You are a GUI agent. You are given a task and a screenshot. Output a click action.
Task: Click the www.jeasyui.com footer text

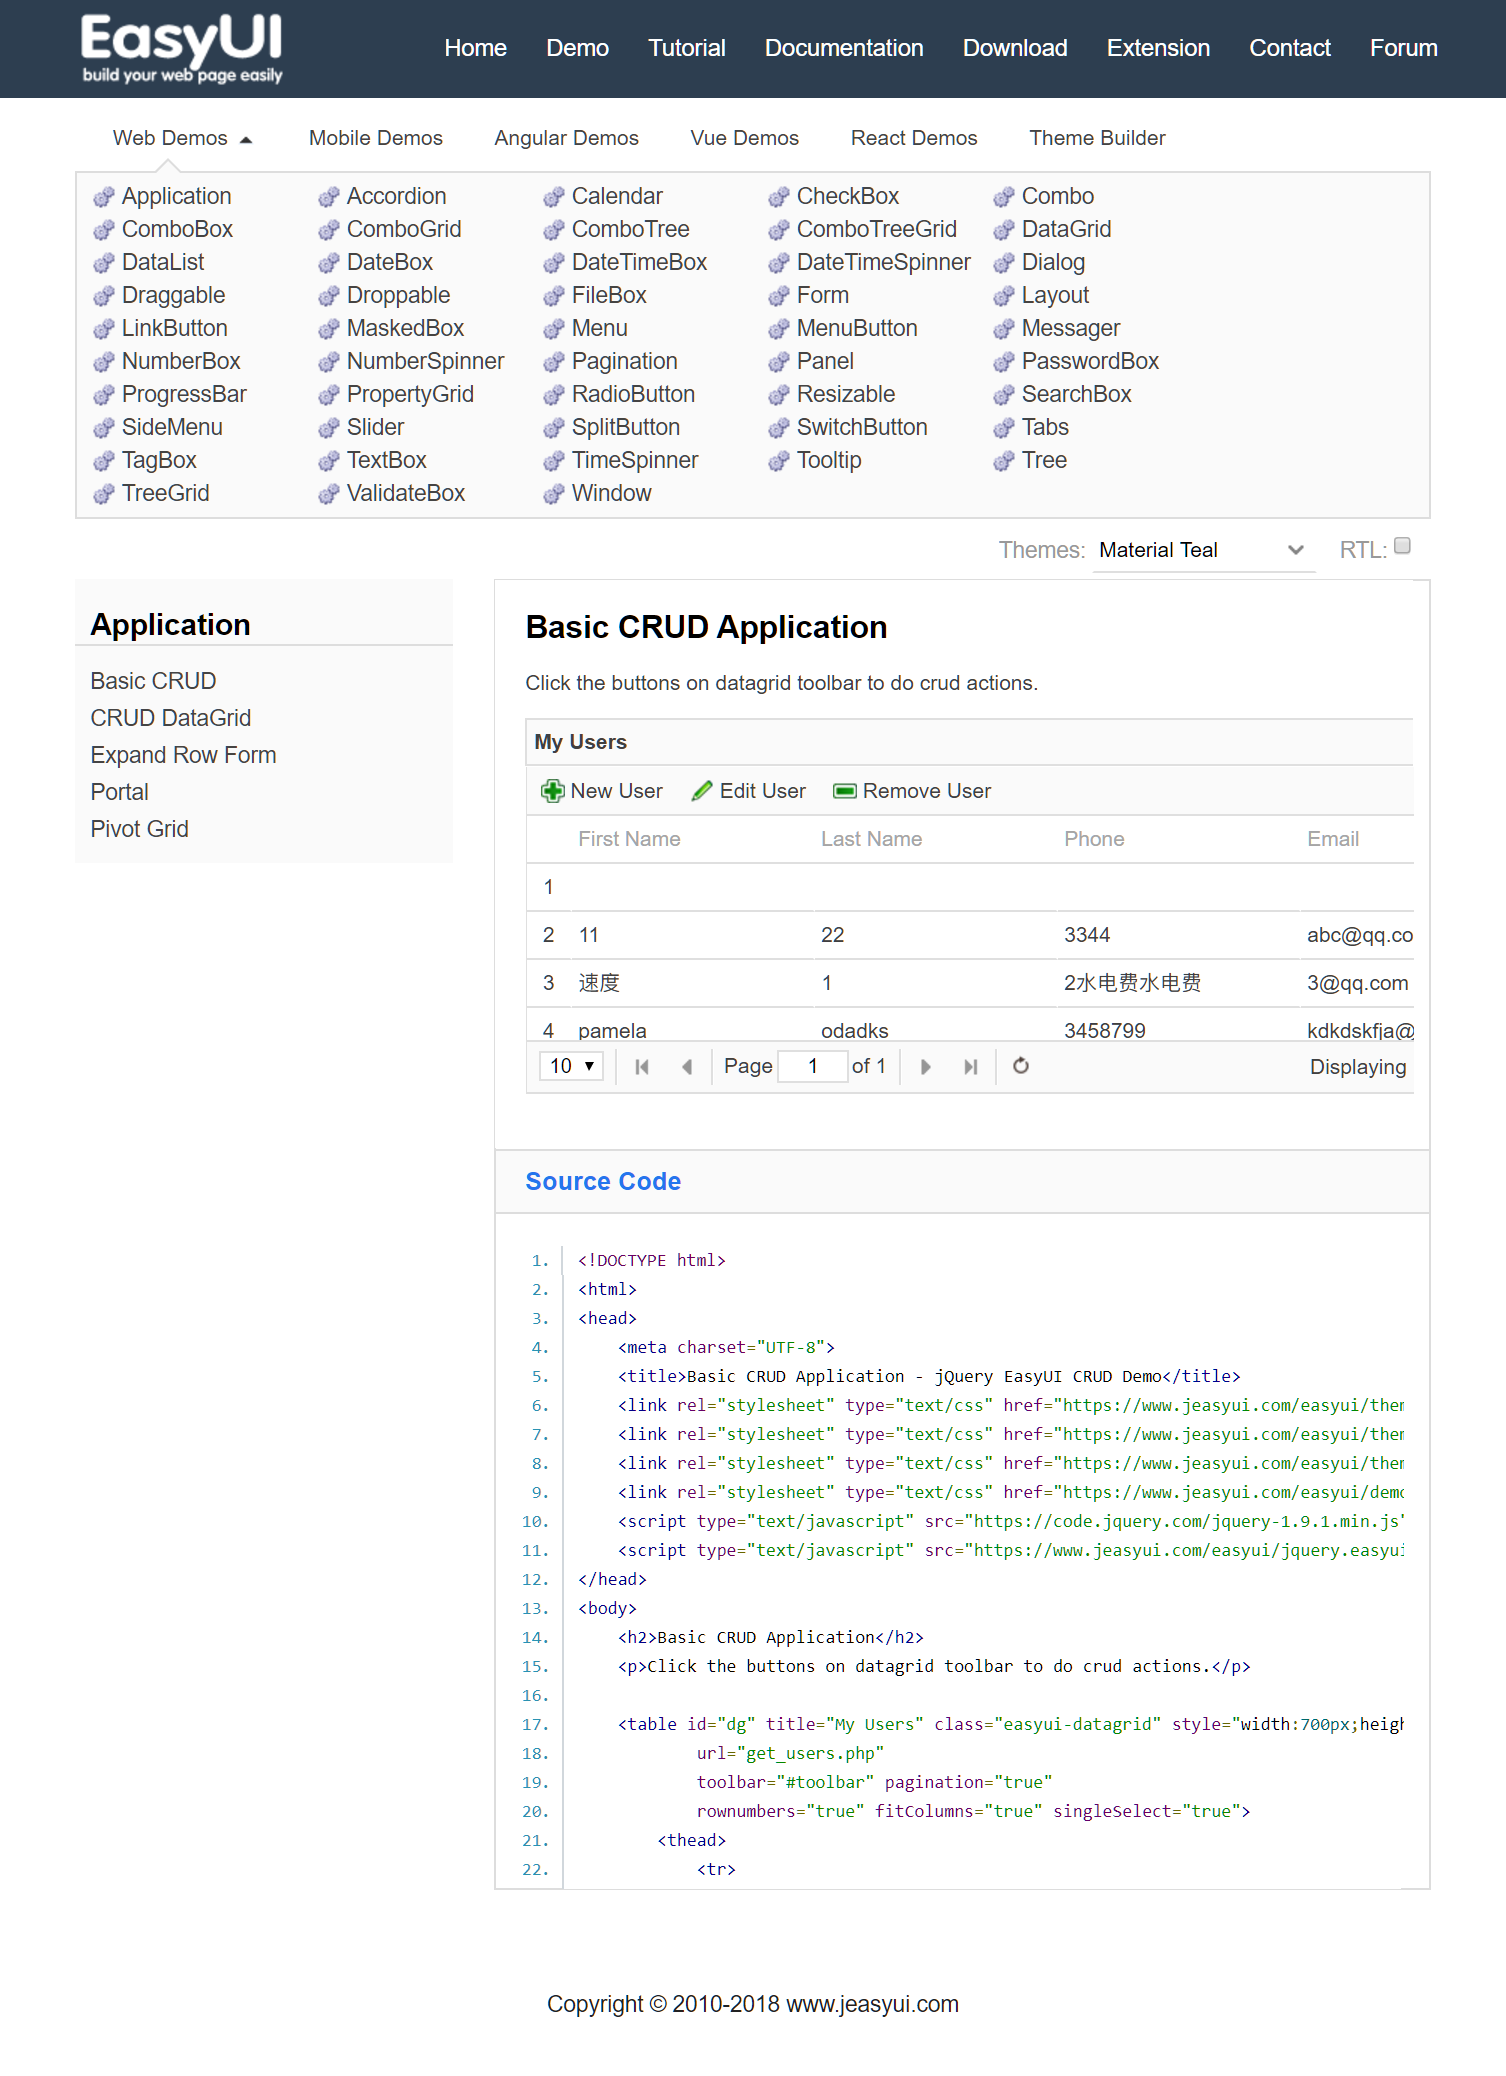(x=872, y=2004)
